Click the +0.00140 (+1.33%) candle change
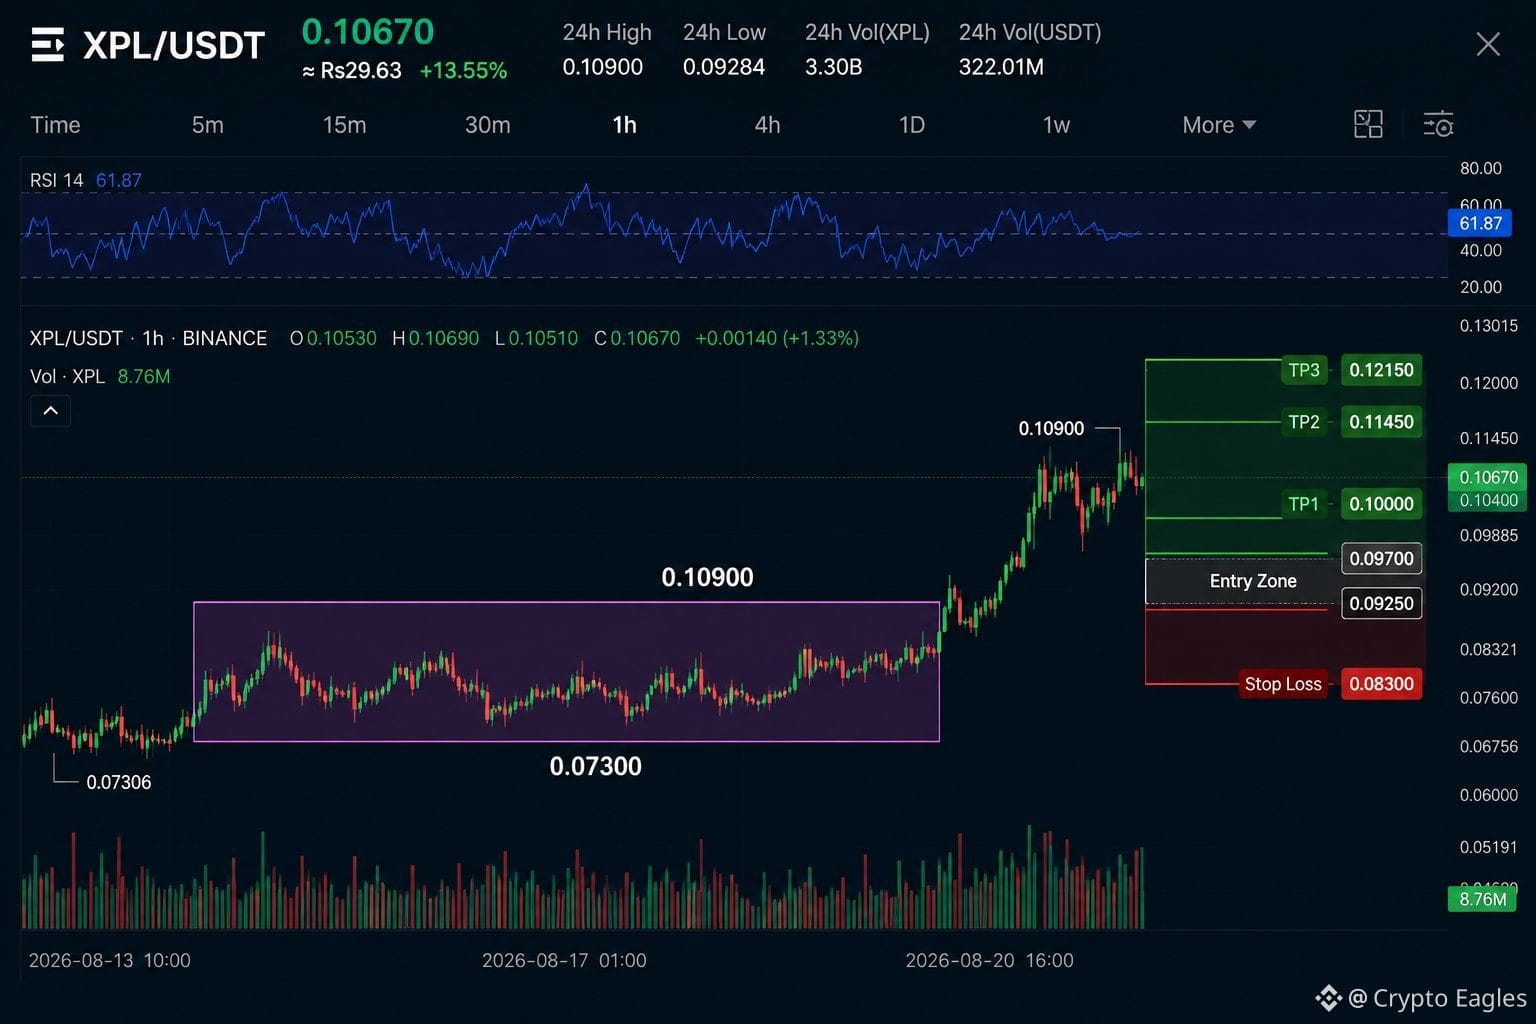1536x1024 pixels. click(777, 338)
